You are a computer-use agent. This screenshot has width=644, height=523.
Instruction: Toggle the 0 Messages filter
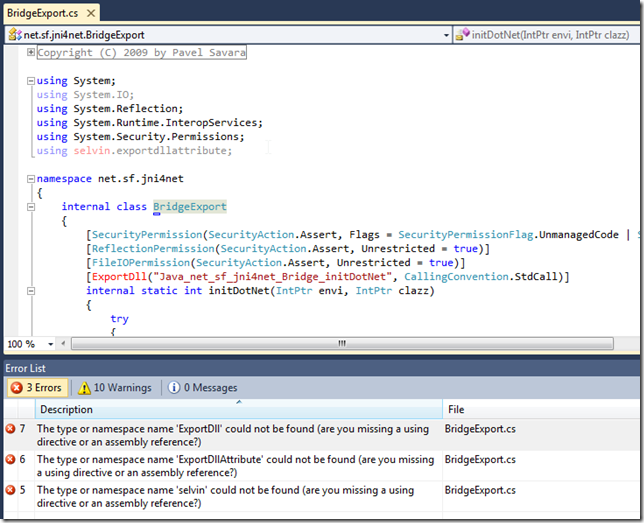(x=203, y=387)
